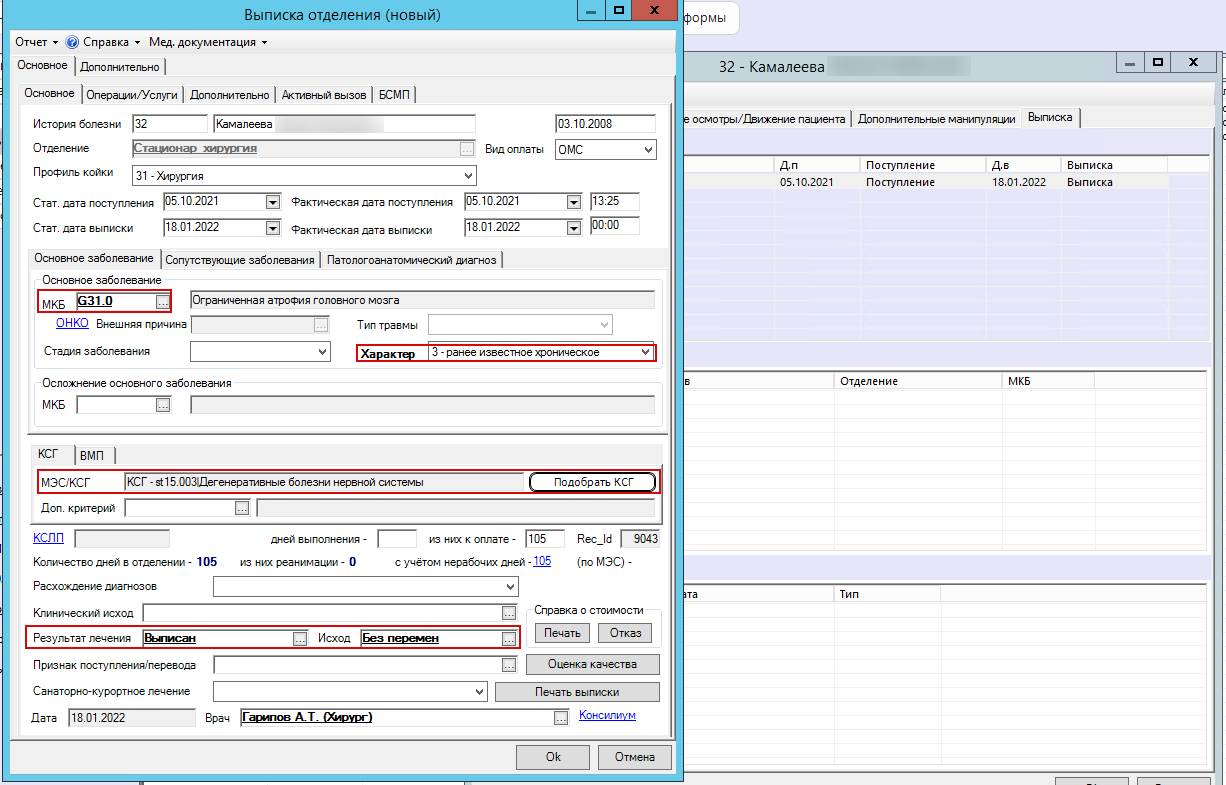Open the Сопутствующие заболевания tab
1226x785 pixels.
(x=240, y=260)
